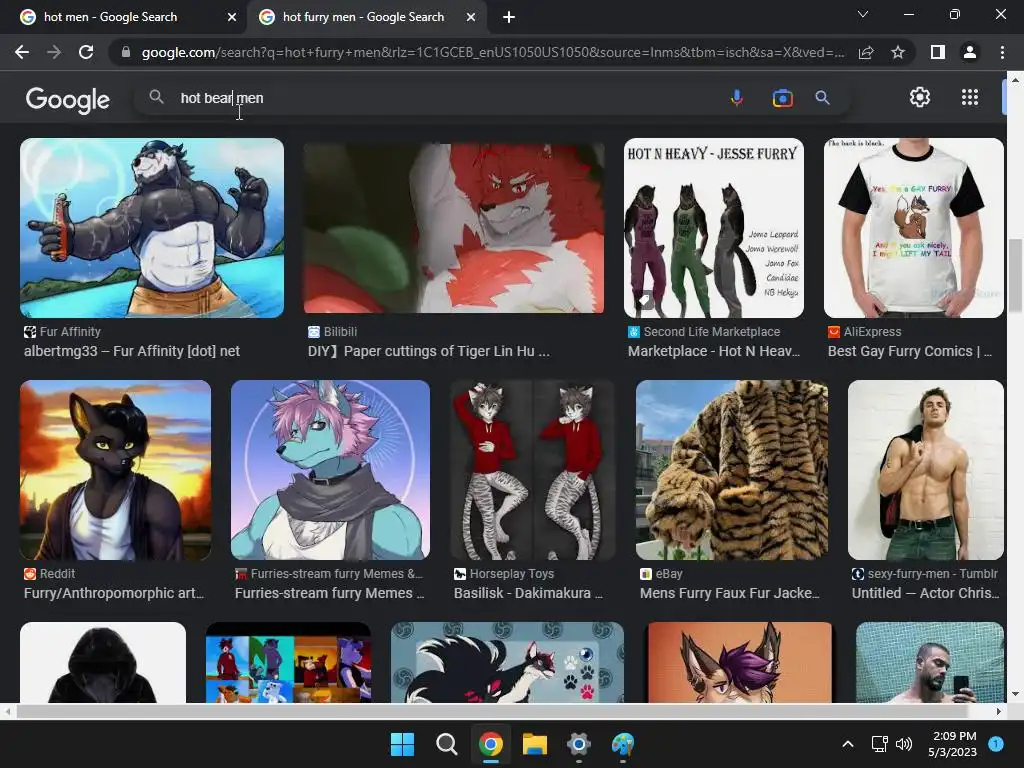Open the Windows Start menu
Screen dimensions: 1024x768
[402, 744]
